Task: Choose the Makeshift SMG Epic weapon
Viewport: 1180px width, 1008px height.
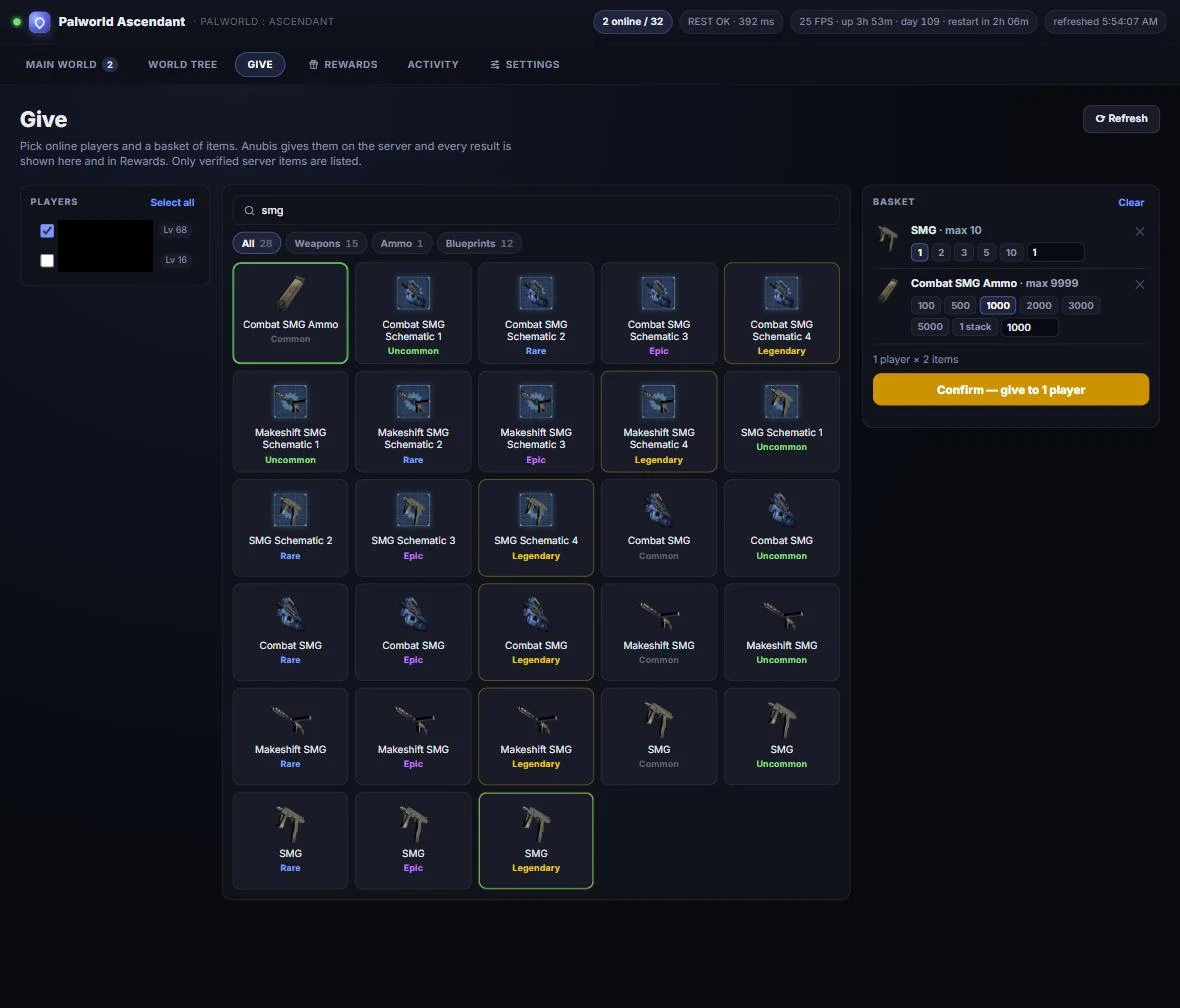Action: pyautogui.click(x=413, y=736)
